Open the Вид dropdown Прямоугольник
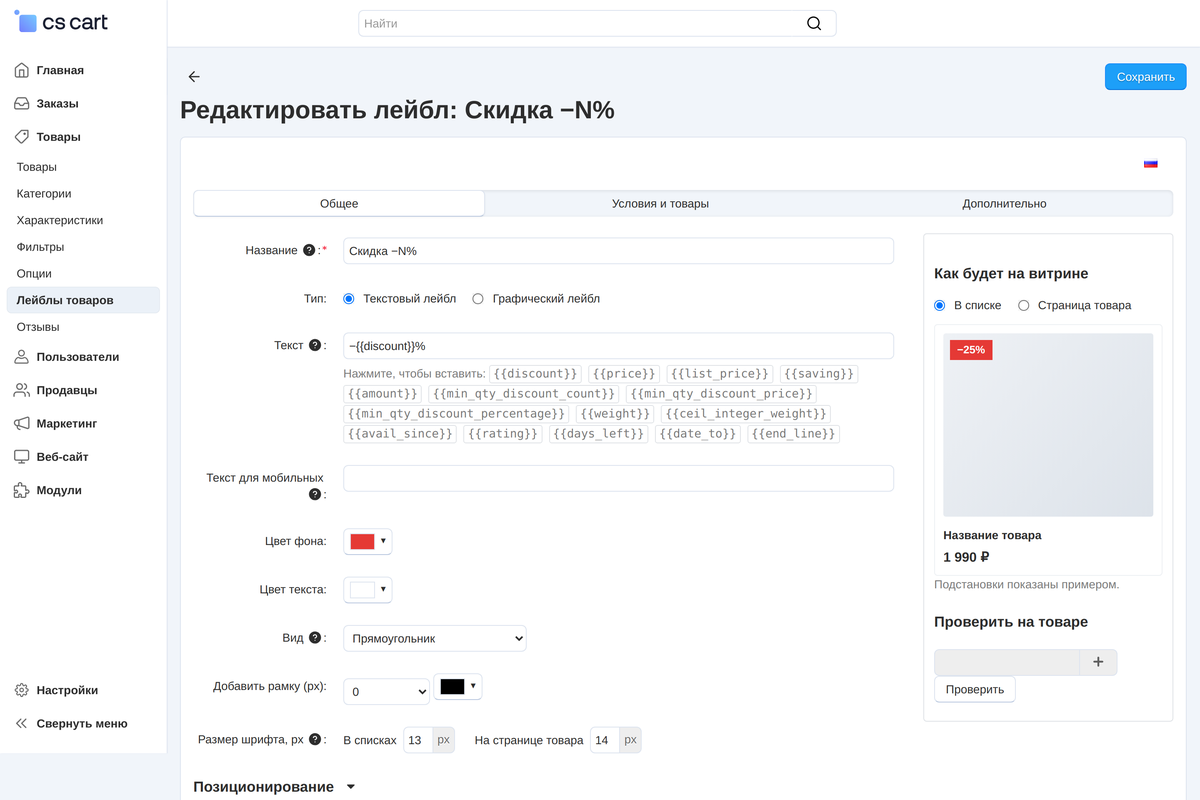Viewport: 1200px width, 800px height. [x=435, y=638]
